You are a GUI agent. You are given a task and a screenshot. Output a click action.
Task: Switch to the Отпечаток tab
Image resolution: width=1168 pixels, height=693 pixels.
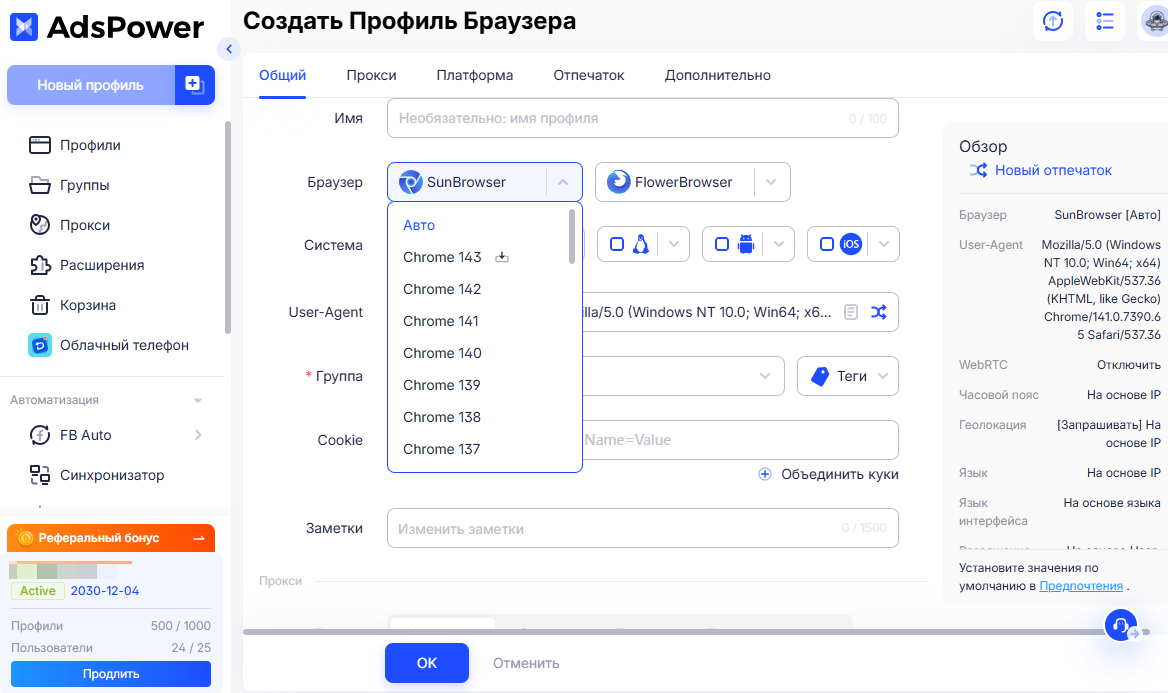[x=588, y=75]
